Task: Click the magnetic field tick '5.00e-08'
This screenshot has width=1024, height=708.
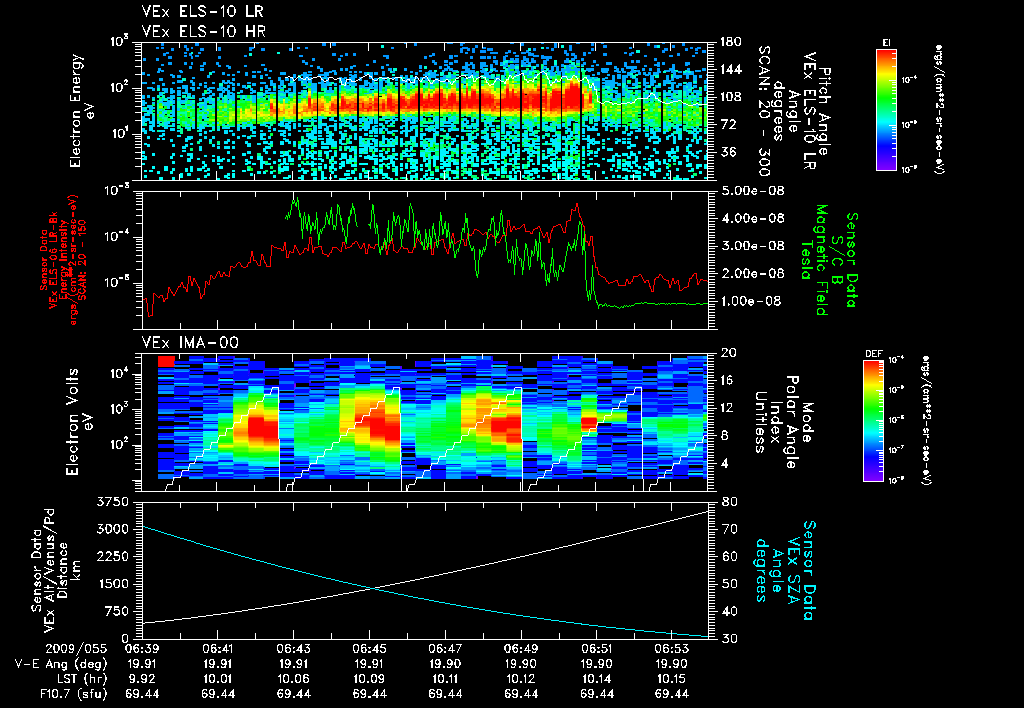Action: [752, 191]
